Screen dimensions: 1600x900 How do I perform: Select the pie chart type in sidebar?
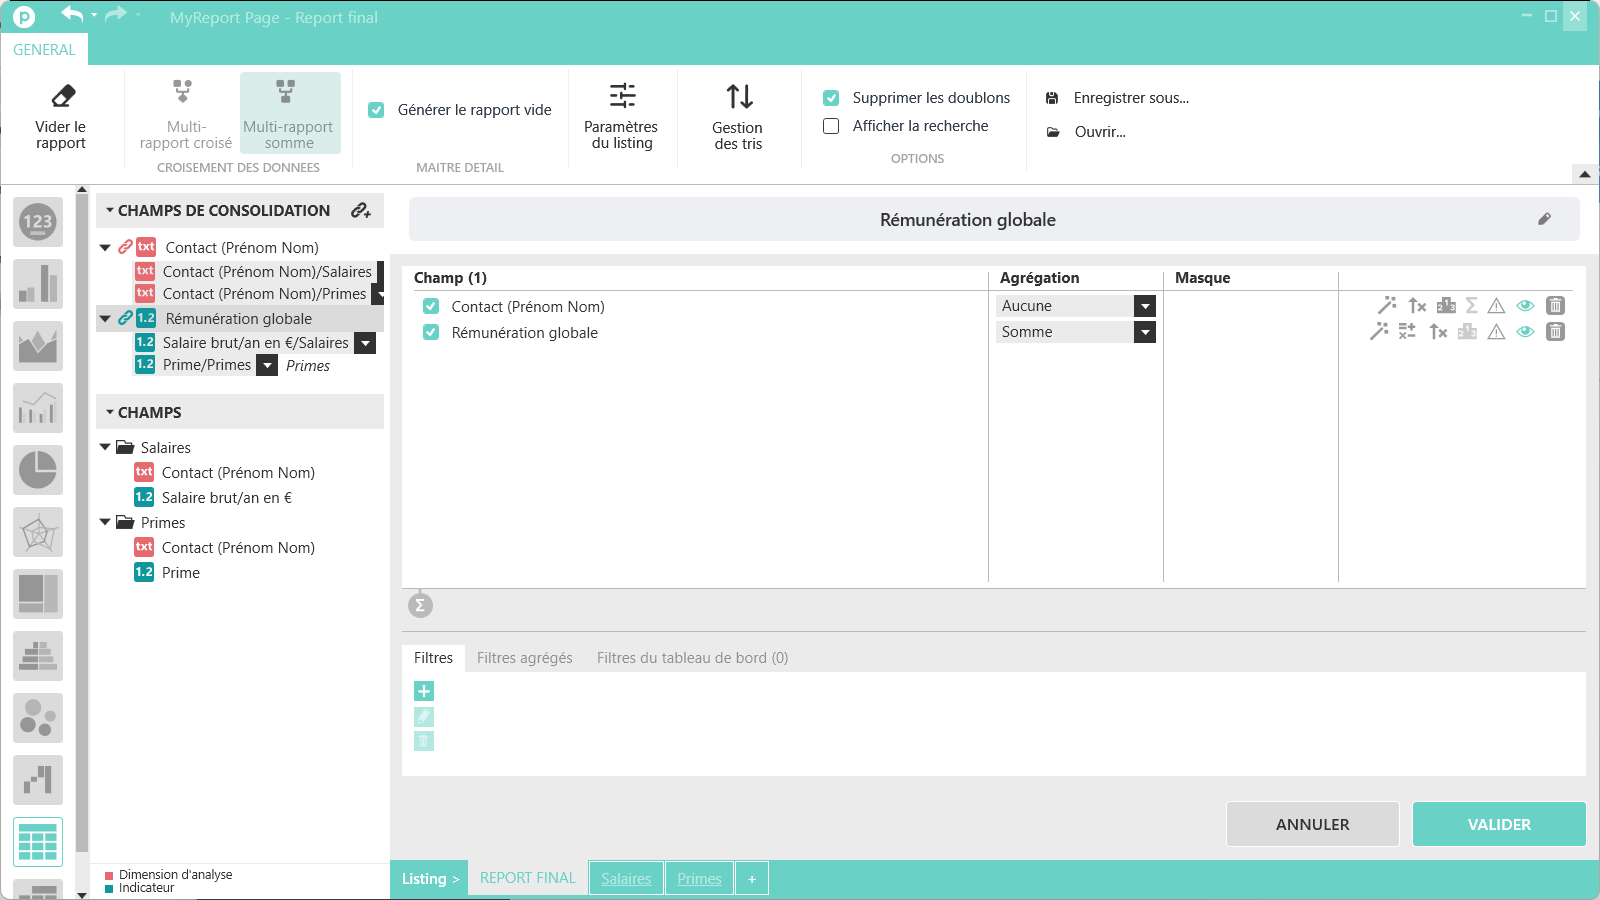click(x=38, y=469)
